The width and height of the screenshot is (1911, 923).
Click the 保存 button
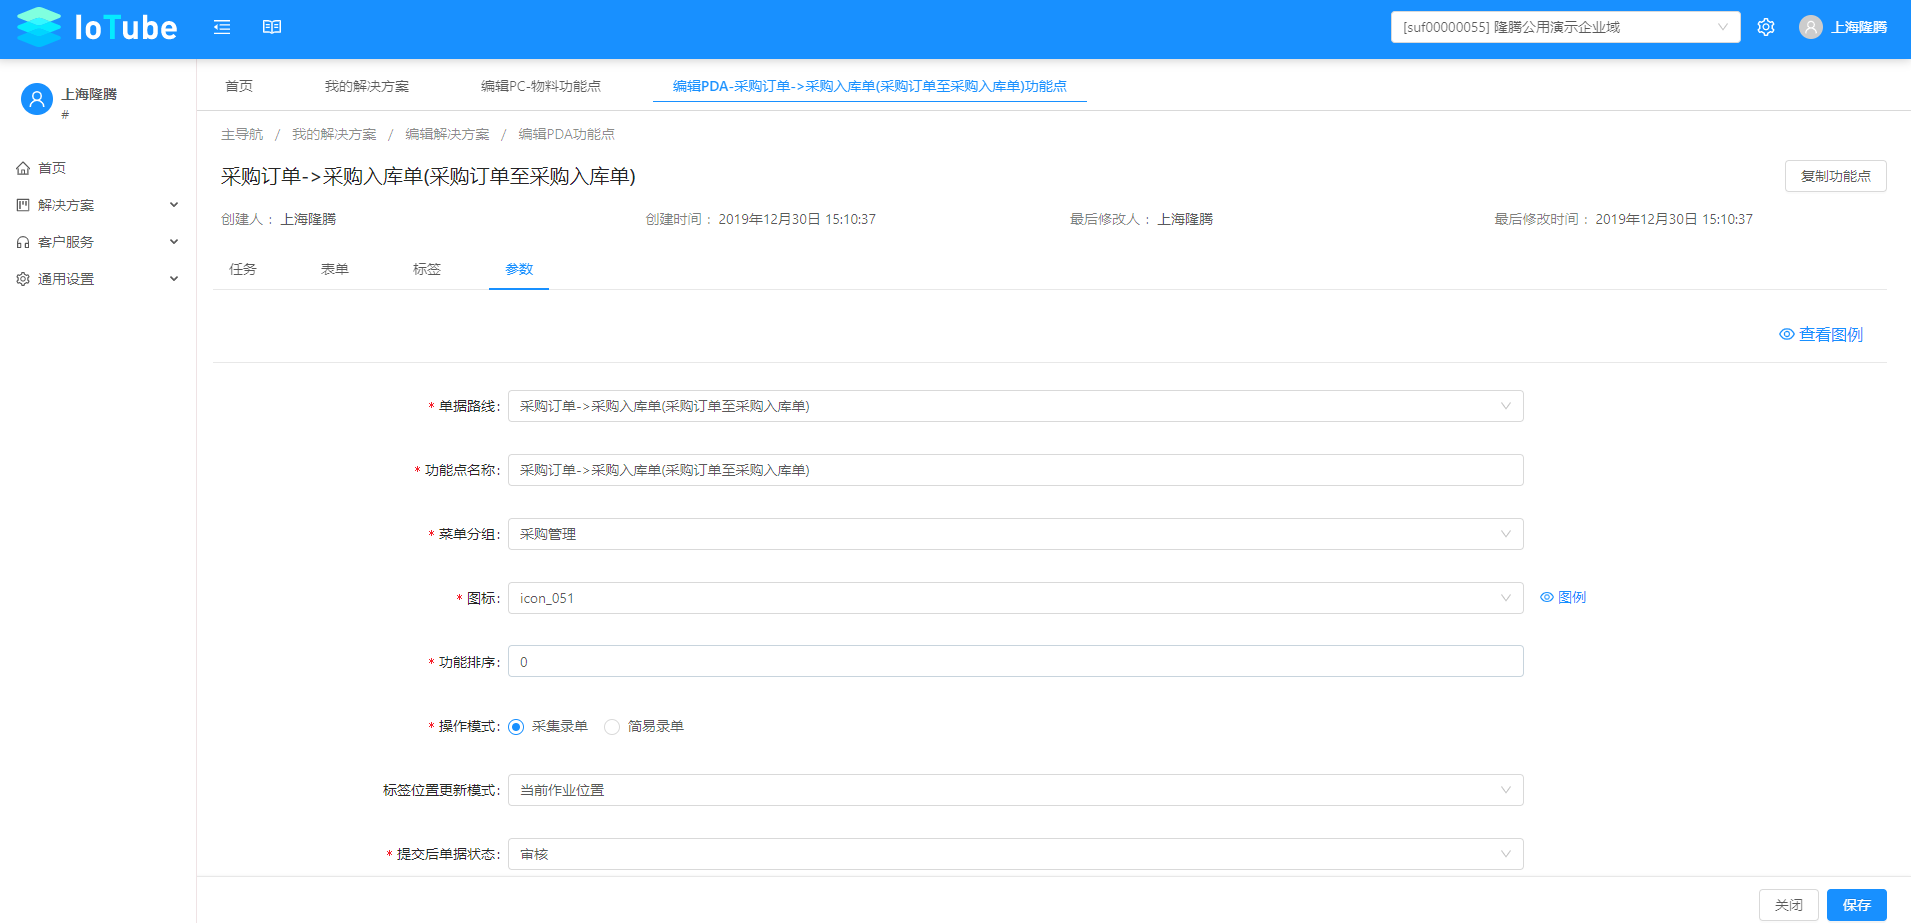(x=1856, y=905)
